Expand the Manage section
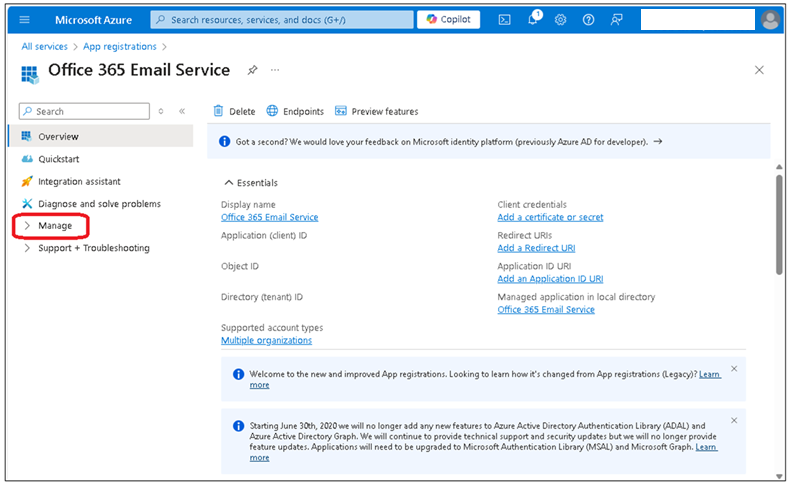 pos(51,226)
